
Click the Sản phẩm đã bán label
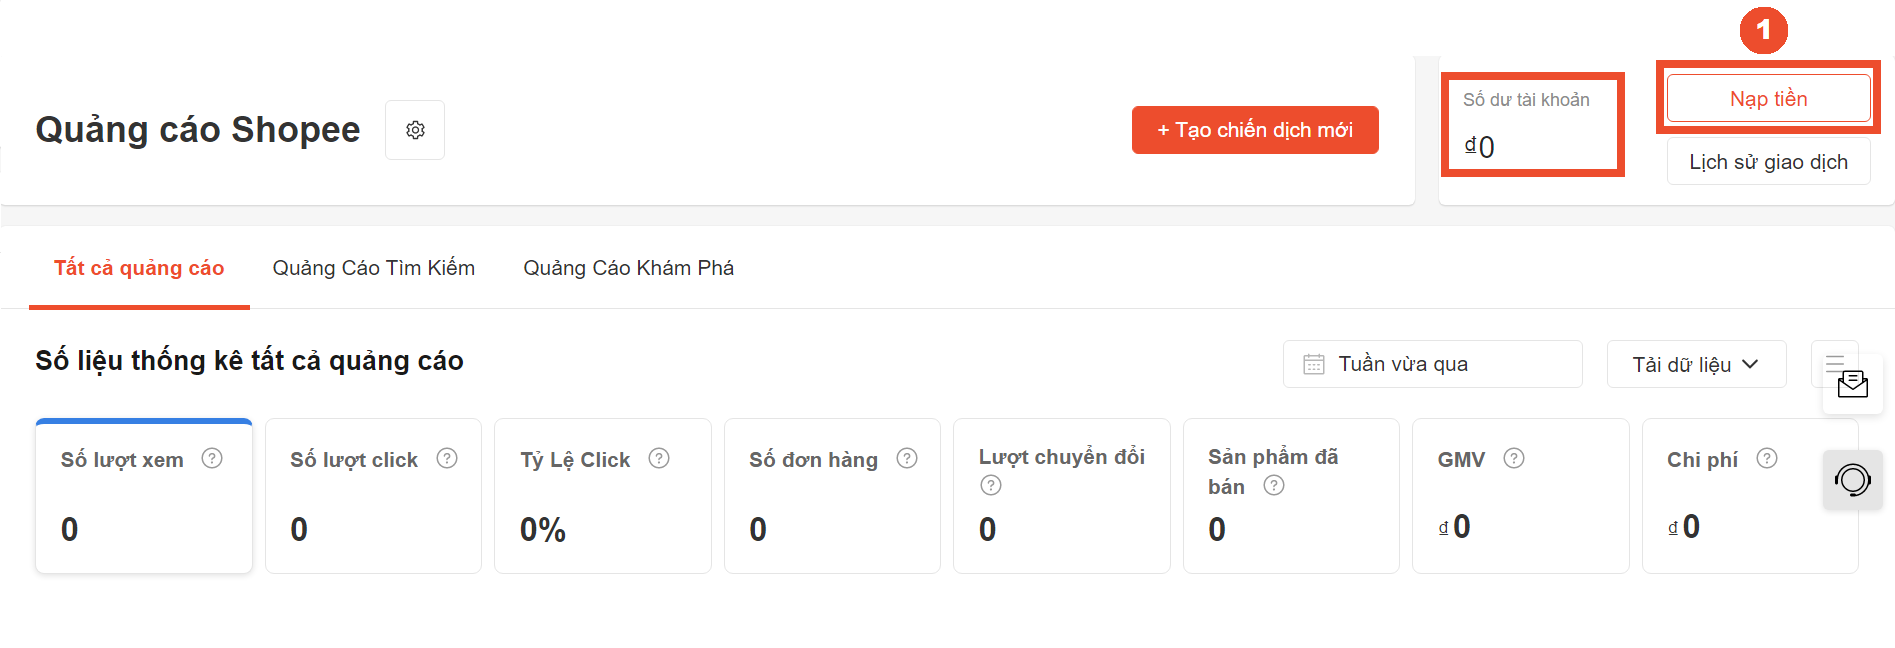click(1273, 472)
